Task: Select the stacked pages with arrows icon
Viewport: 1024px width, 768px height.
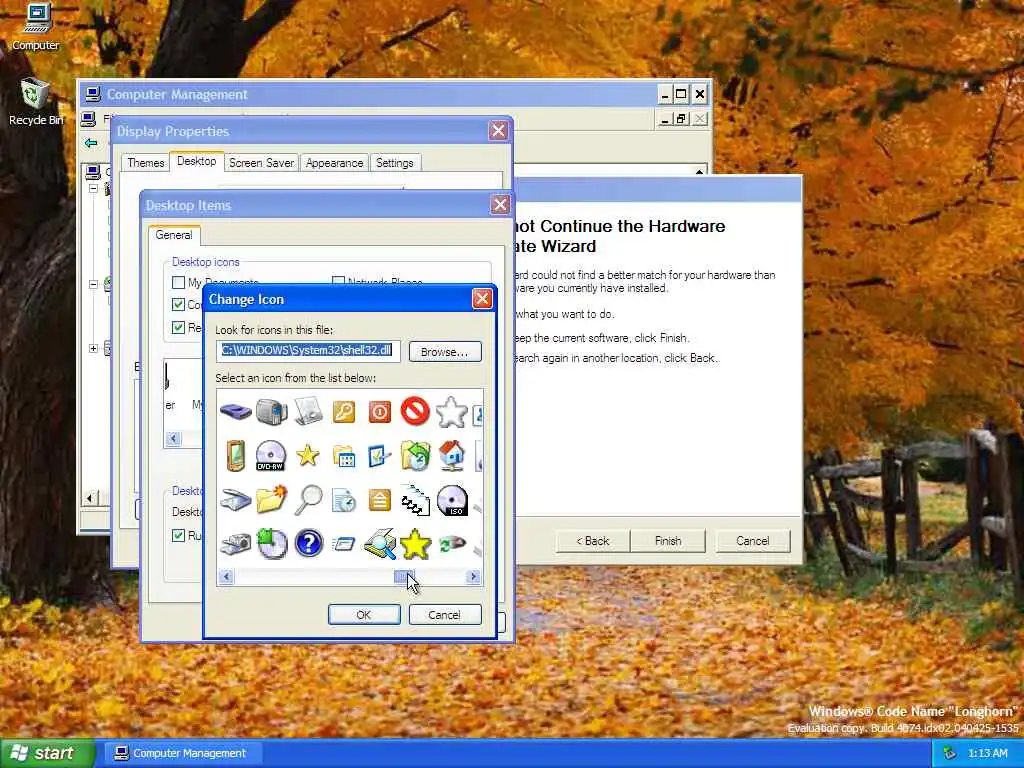Action: click(x=415, y=500)
